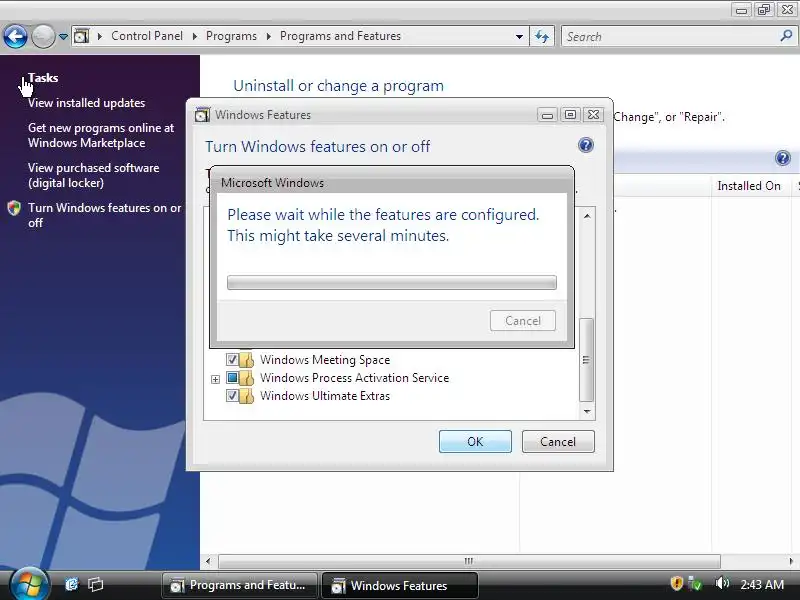This screenshot has height=600, width=800.
Task: Click the network status tray icon
Action: click(x=695, y=583)
